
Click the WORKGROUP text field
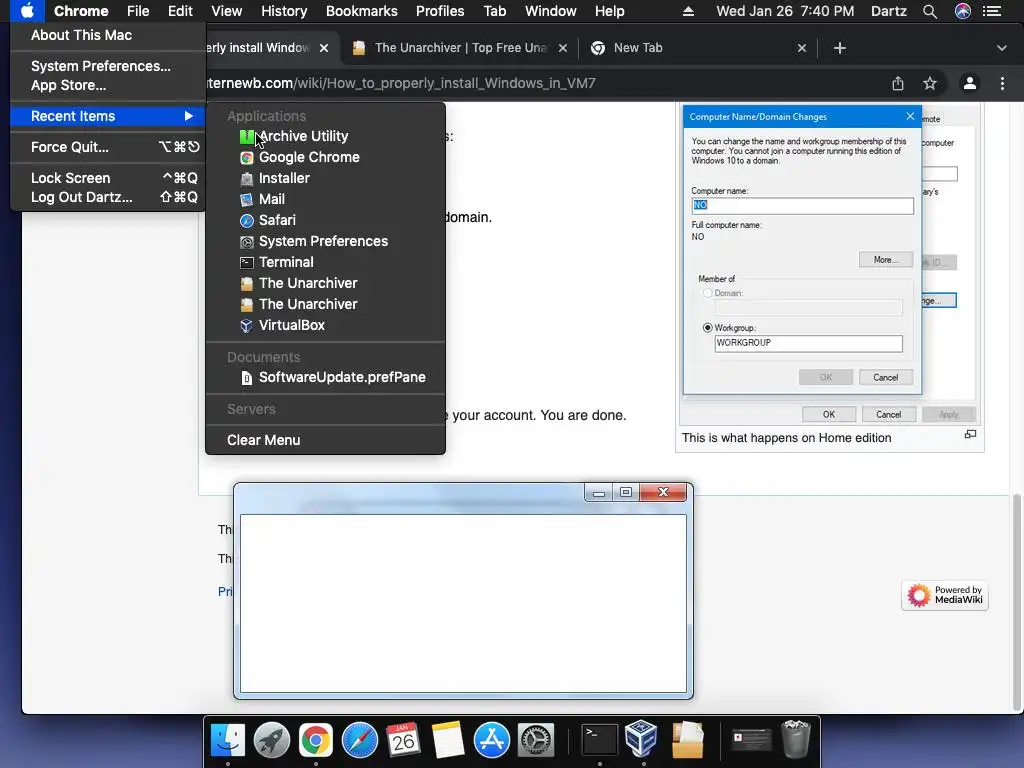(x=808, y=343)
